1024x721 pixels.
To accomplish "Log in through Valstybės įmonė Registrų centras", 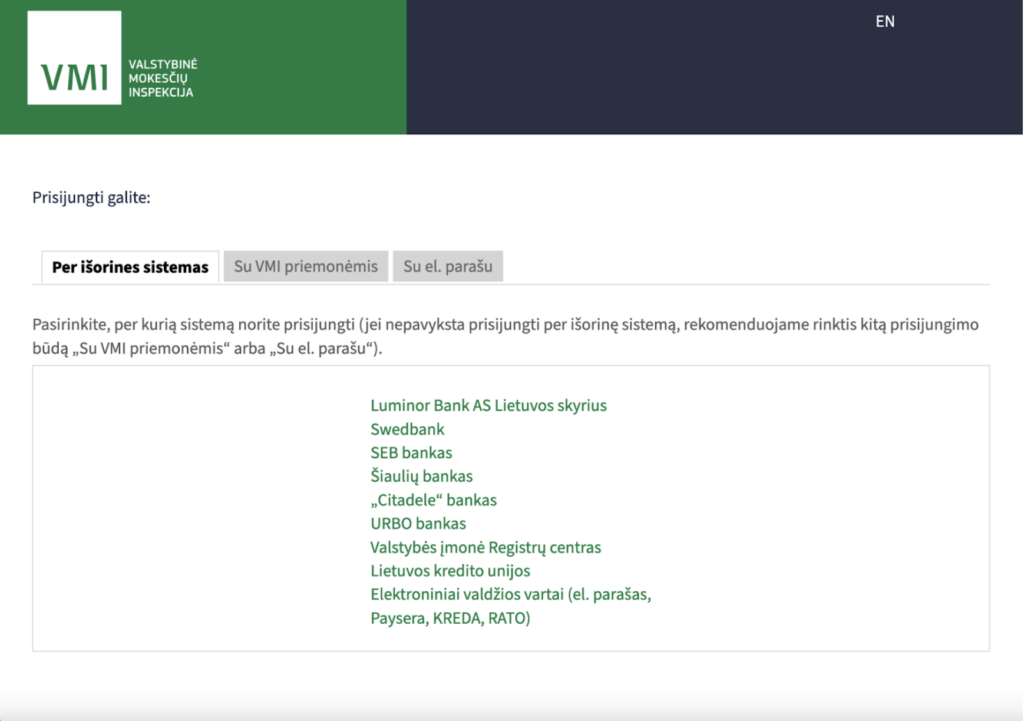I will [485, 547].
